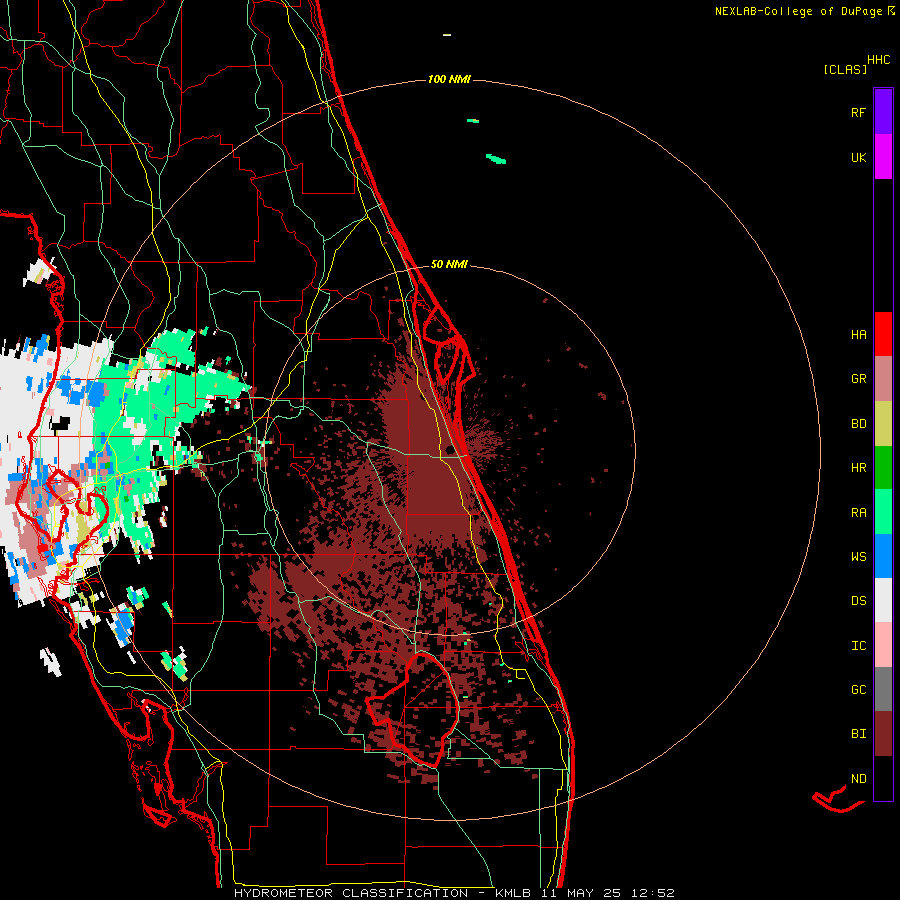Click the 'NEXLAB-College of DuPage' credit text

pyautogui.click(x=798, y=11)
